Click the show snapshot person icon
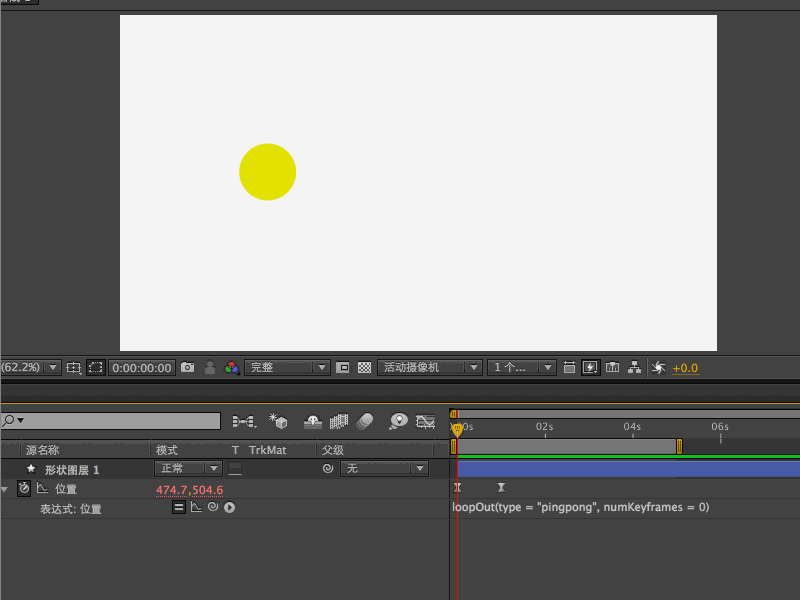Viewport: 800px width, 600px height. click(x=210, y=367)
